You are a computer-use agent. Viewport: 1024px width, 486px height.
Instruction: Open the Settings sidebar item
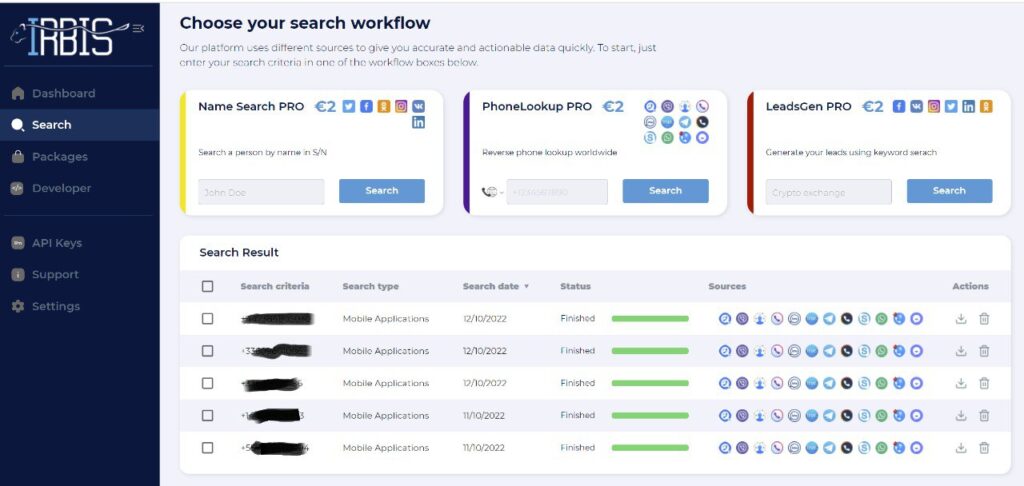(56, 306)
